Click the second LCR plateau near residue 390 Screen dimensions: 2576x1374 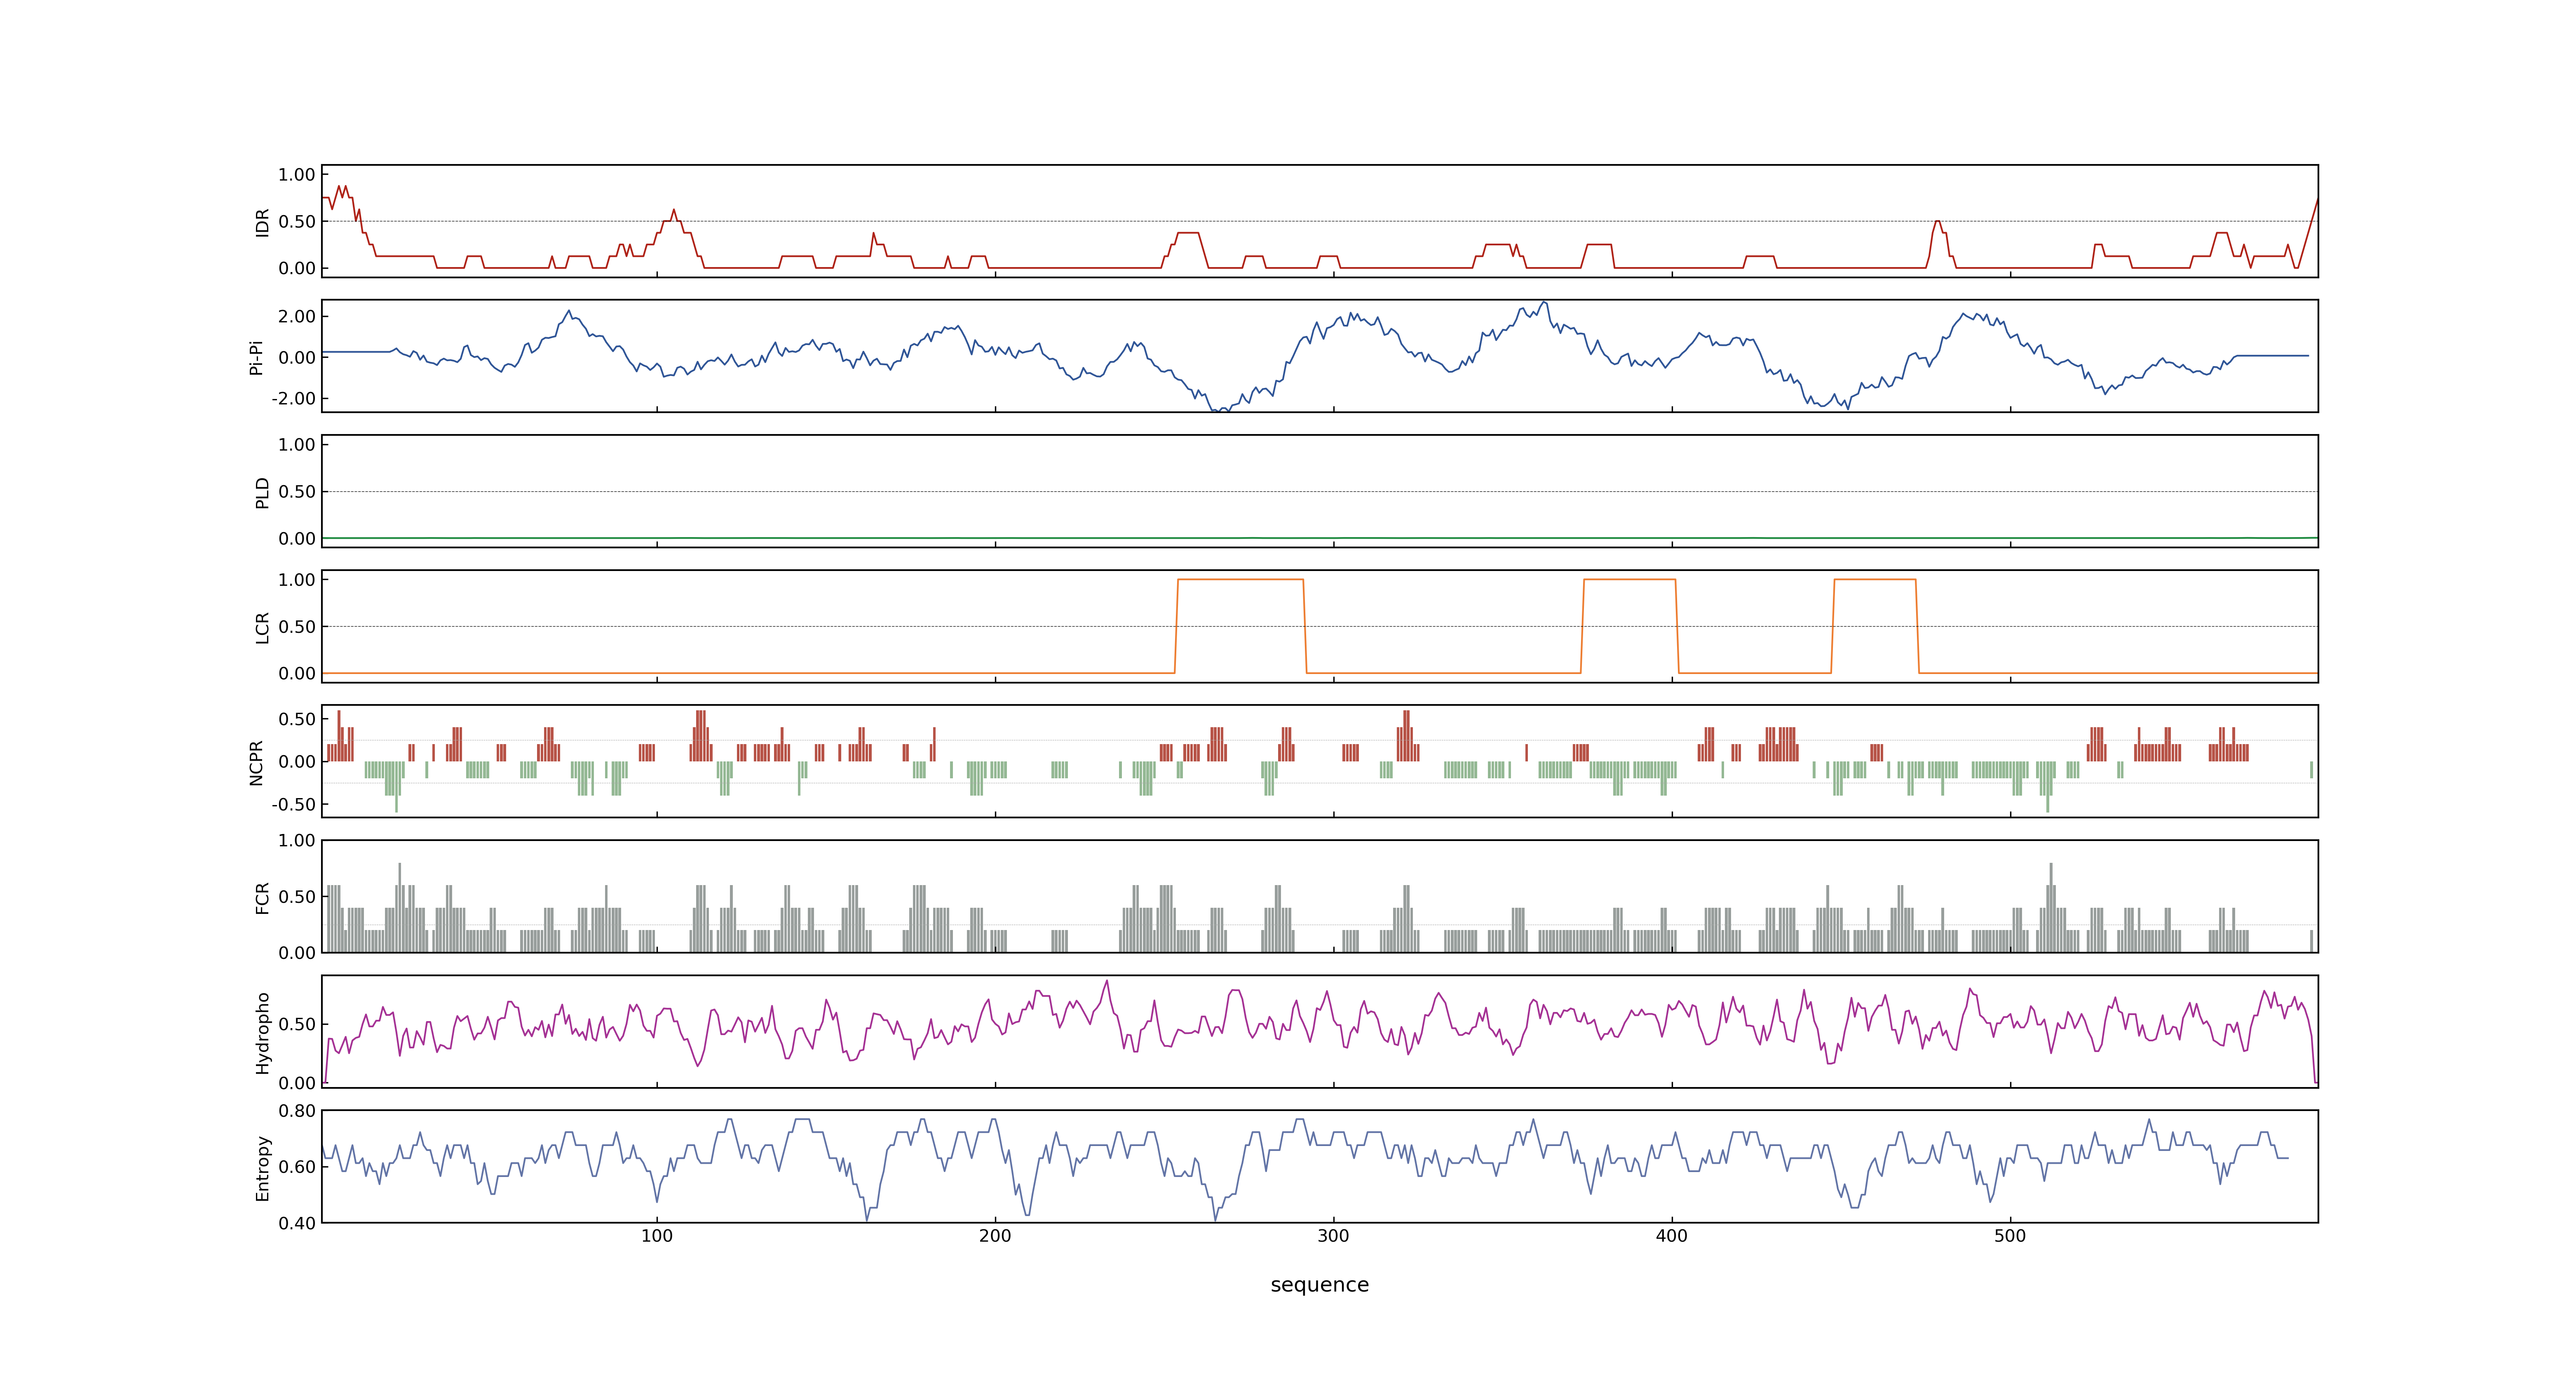tap(1630, 580)
